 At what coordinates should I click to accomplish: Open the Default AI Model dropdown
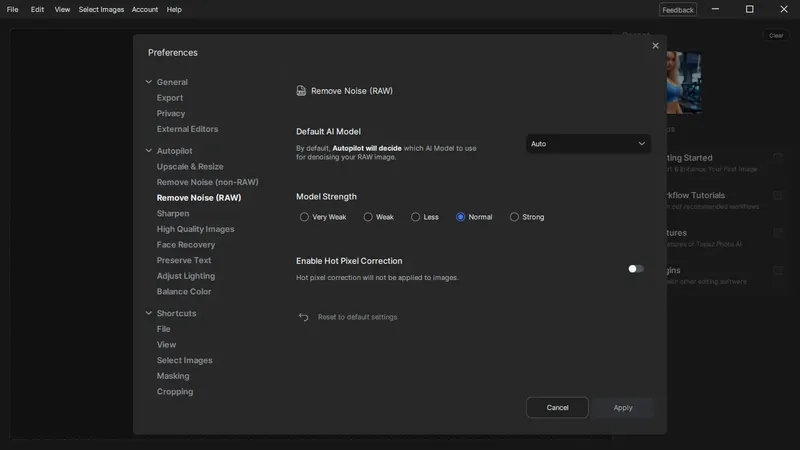588,144
